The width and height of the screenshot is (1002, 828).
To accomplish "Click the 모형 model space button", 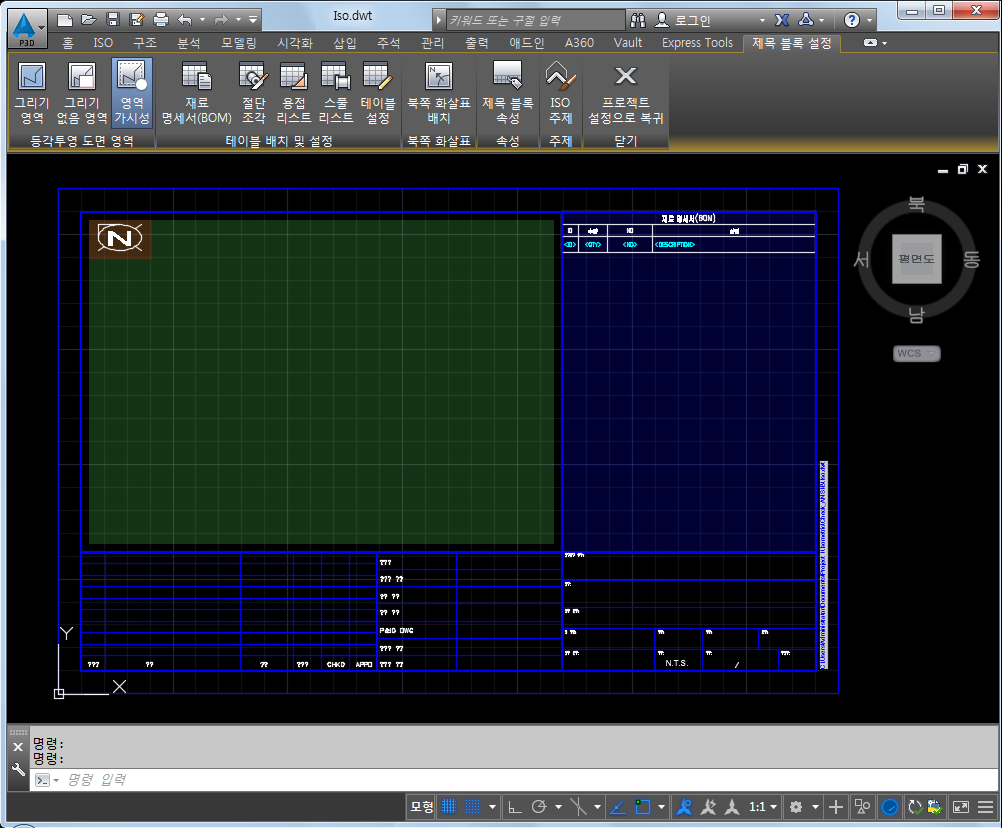I will (421, 806).
